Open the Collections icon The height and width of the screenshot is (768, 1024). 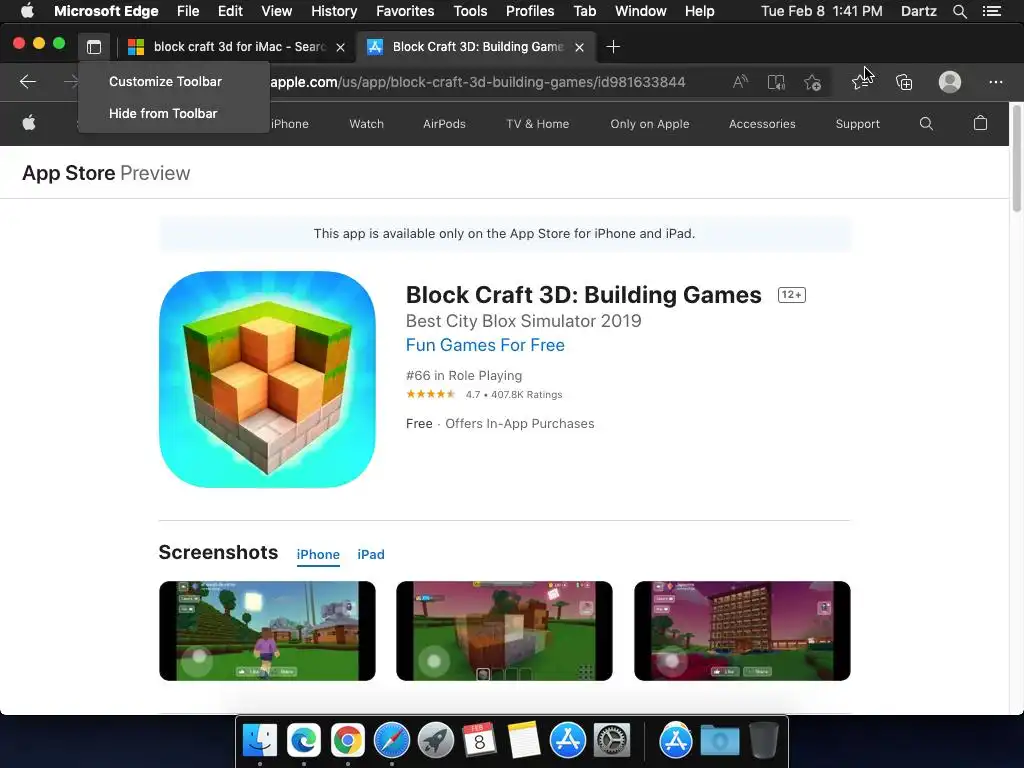[x=904, y=82]
